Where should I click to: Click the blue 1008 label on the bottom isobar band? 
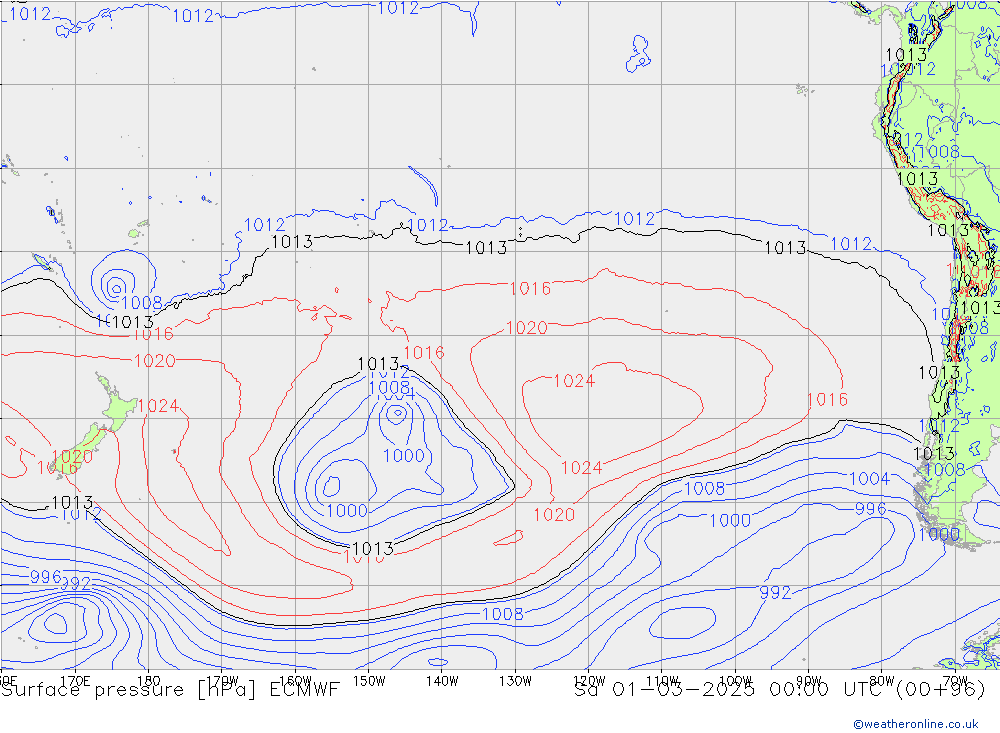coord(502,614)
